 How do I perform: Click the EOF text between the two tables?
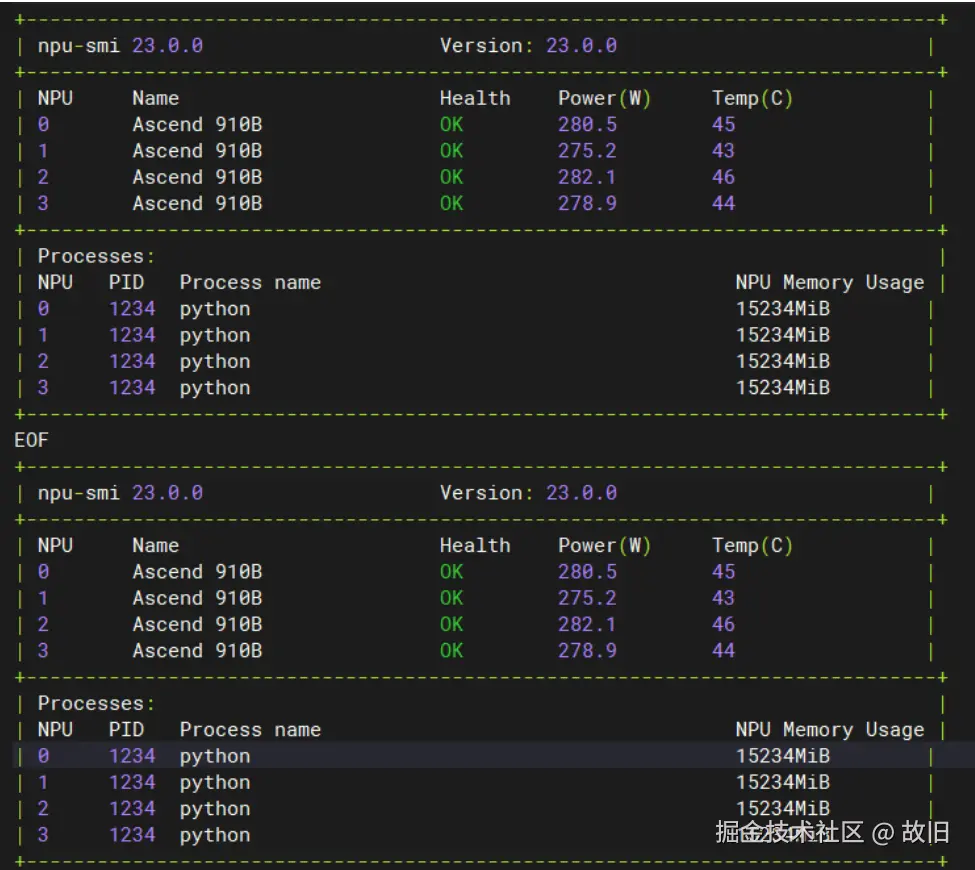click(x=31, y=440)
